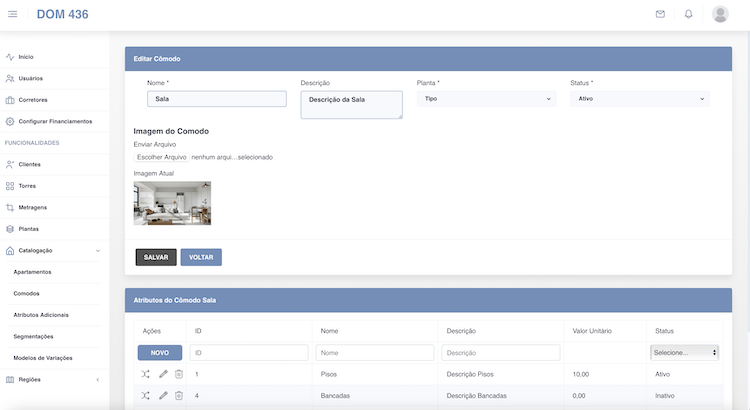Click the current room image thumbnail
This screenshot has width=750, height=410.
pos(172,203)
